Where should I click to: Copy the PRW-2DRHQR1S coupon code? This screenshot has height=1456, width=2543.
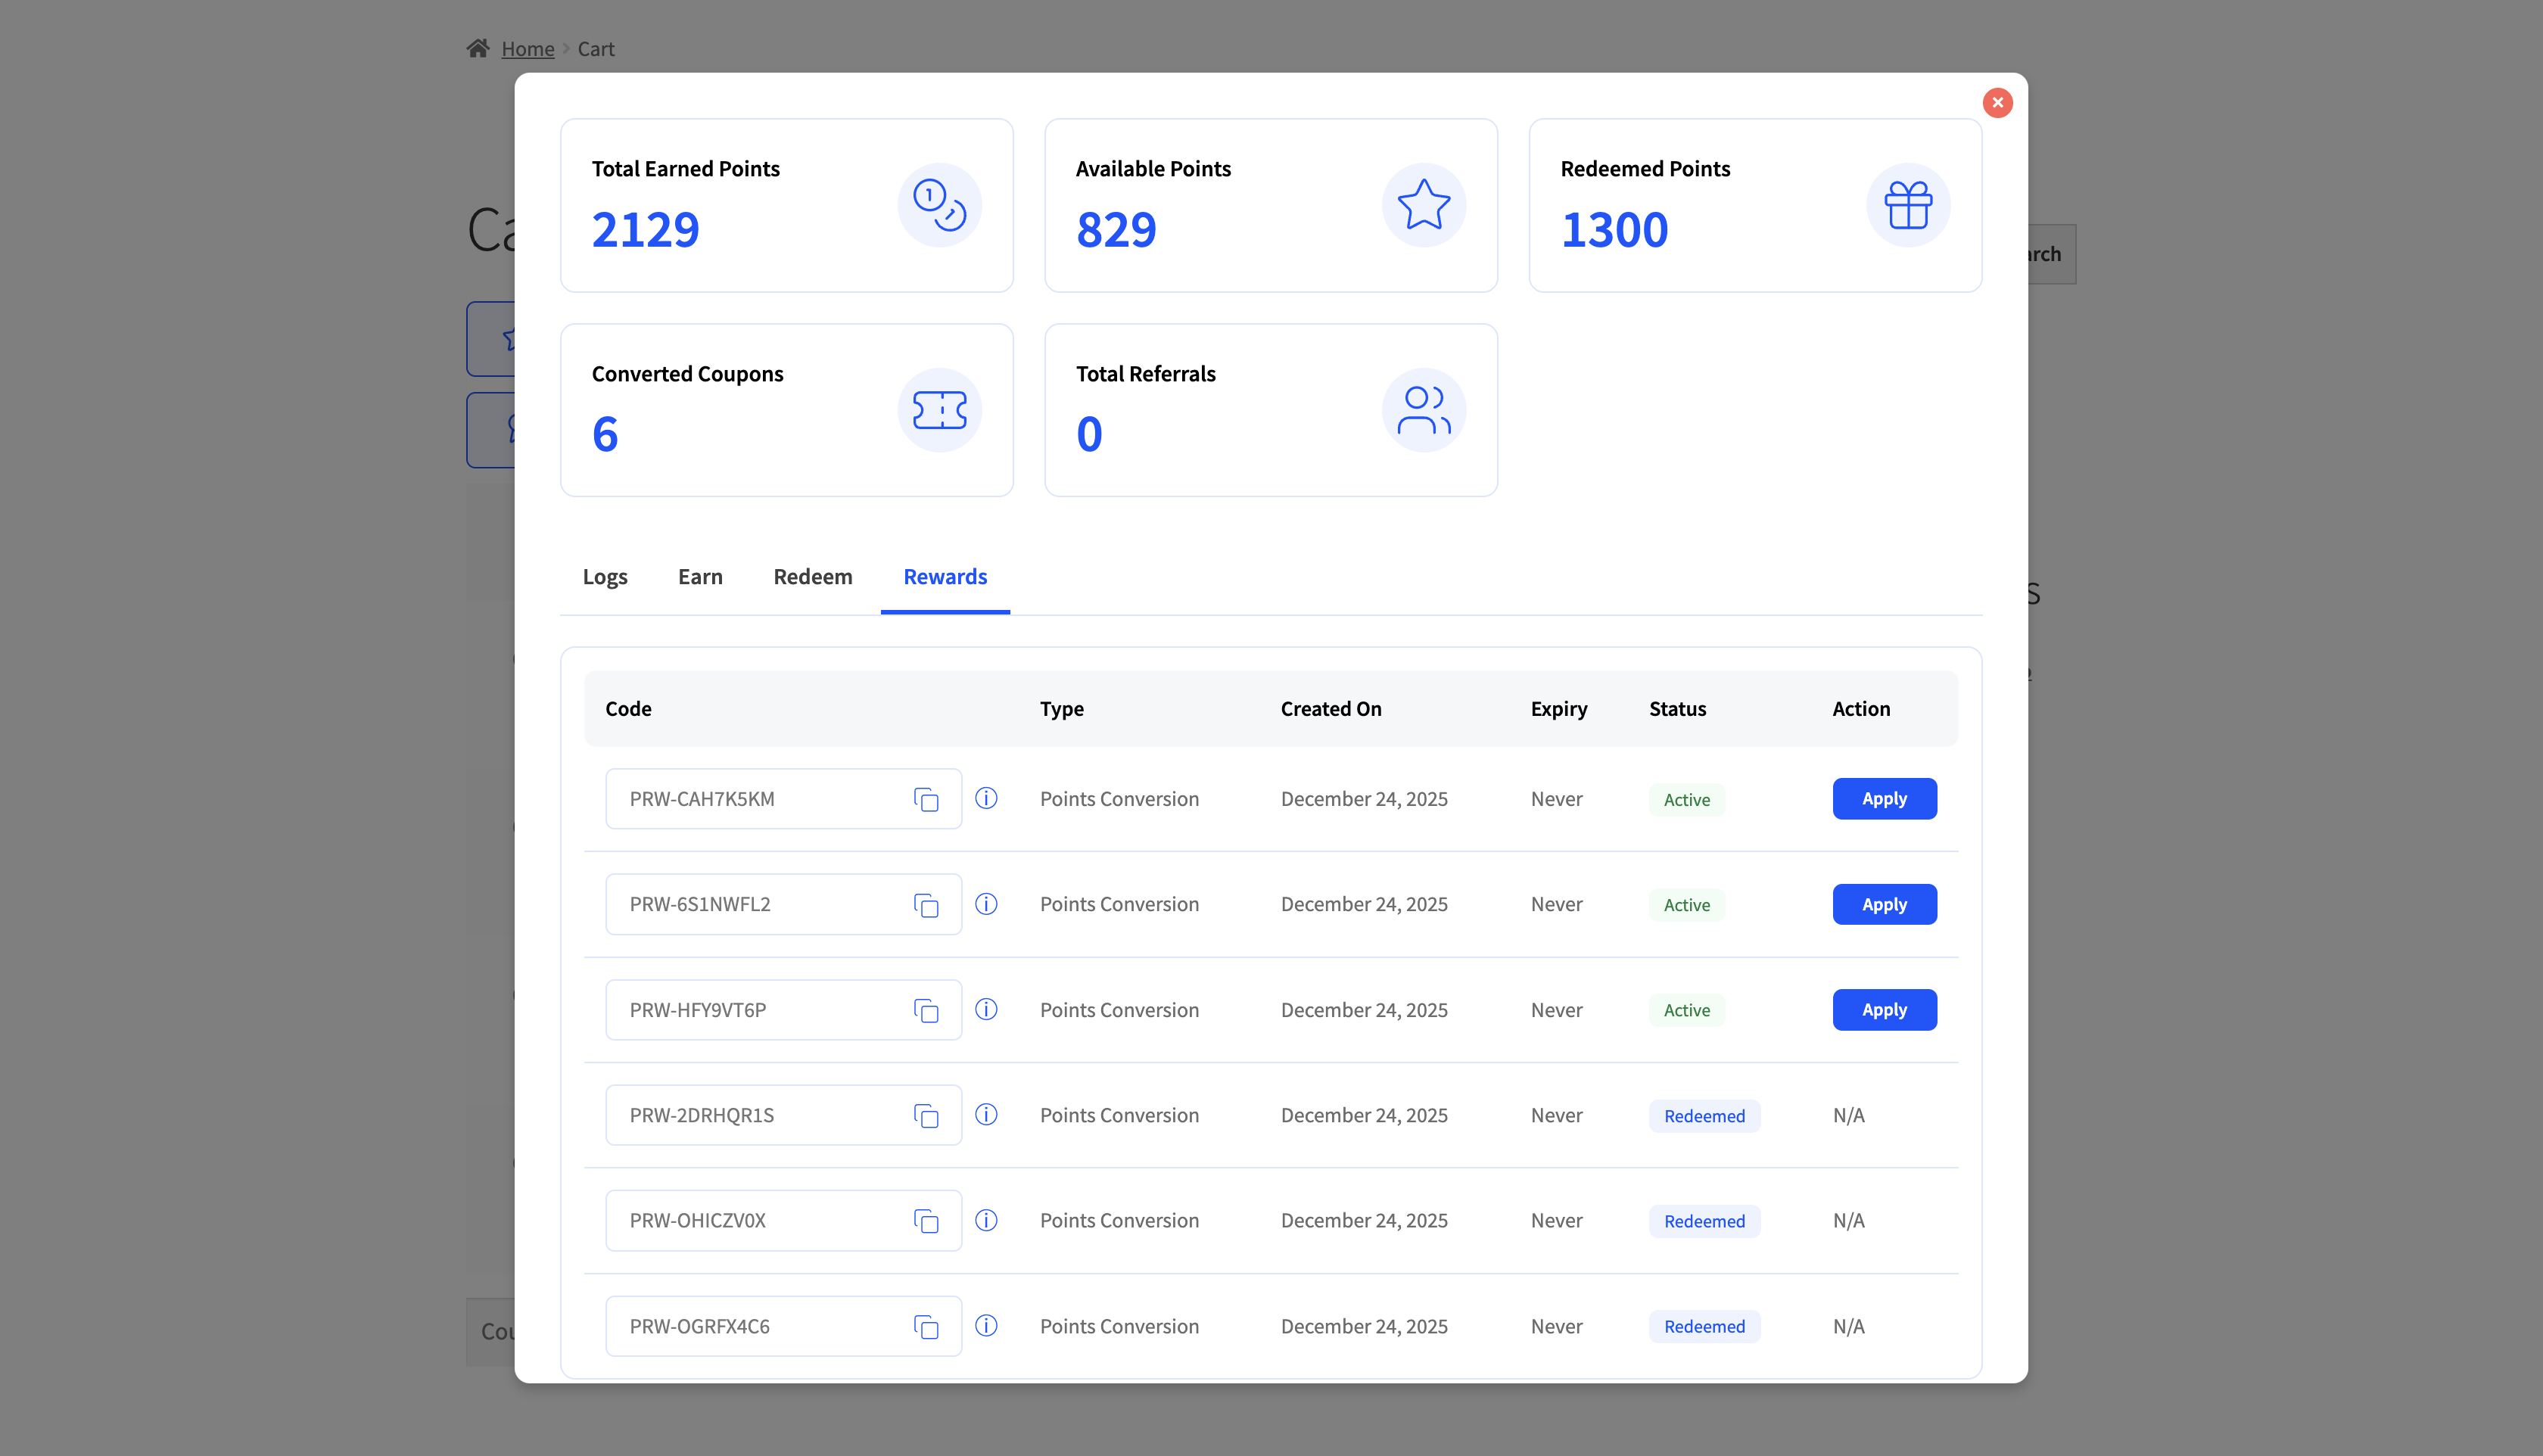pos(926,1115)
